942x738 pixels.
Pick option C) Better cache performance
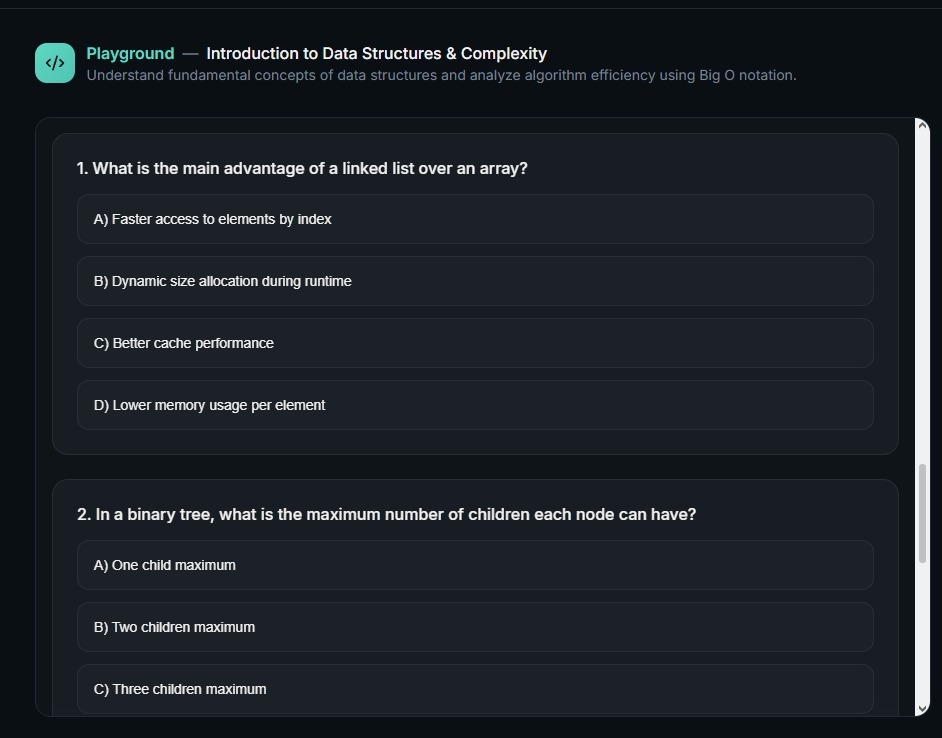click(x=475, y=343)
